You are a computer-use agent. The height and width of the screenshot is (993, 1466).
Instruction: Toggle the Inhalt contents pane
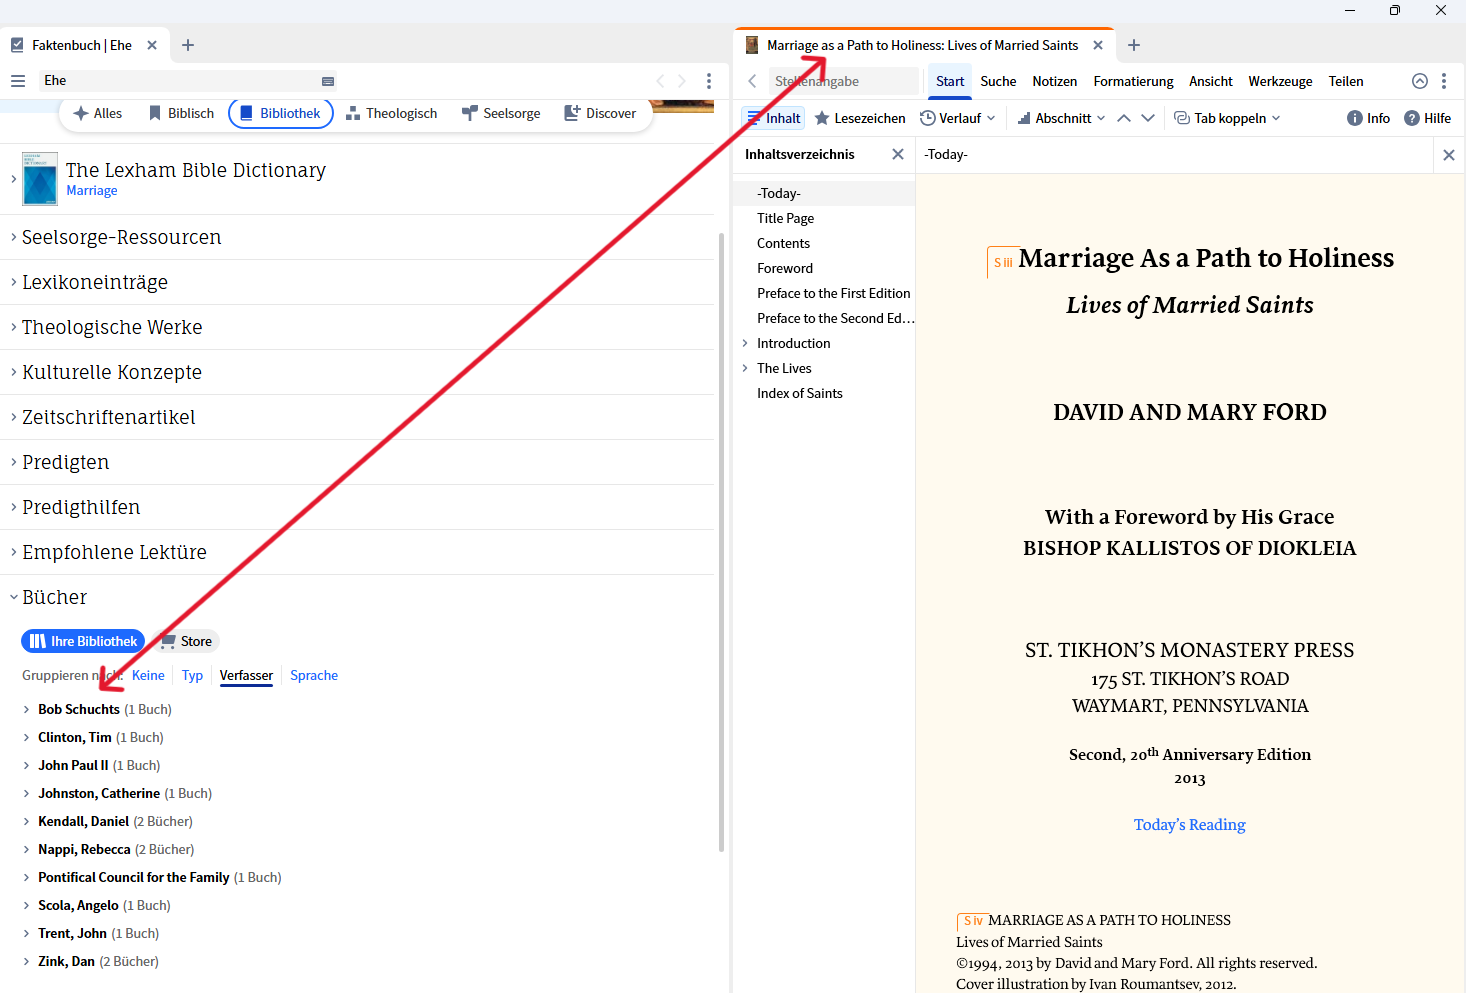pyautogui.click(x=774, y=118)
